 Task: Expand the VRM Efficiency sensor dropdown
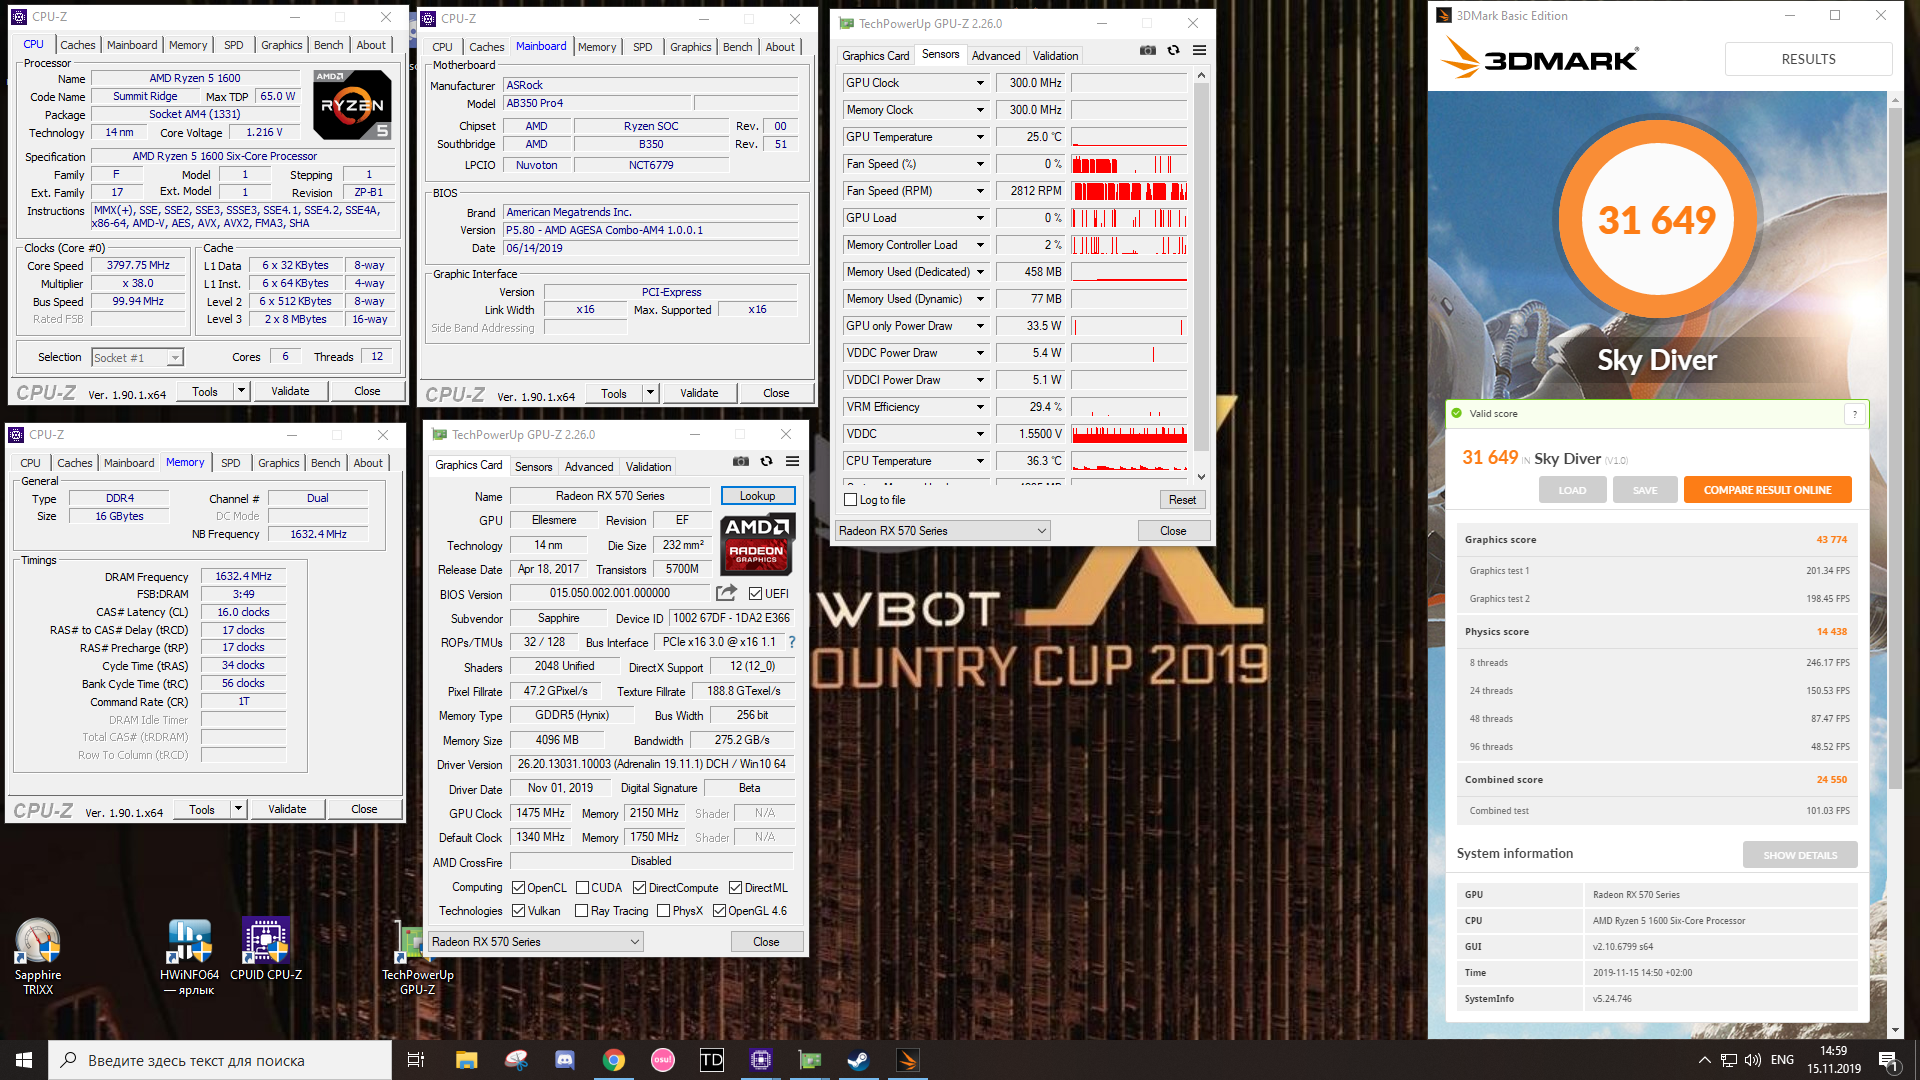(x=980, y=407)
